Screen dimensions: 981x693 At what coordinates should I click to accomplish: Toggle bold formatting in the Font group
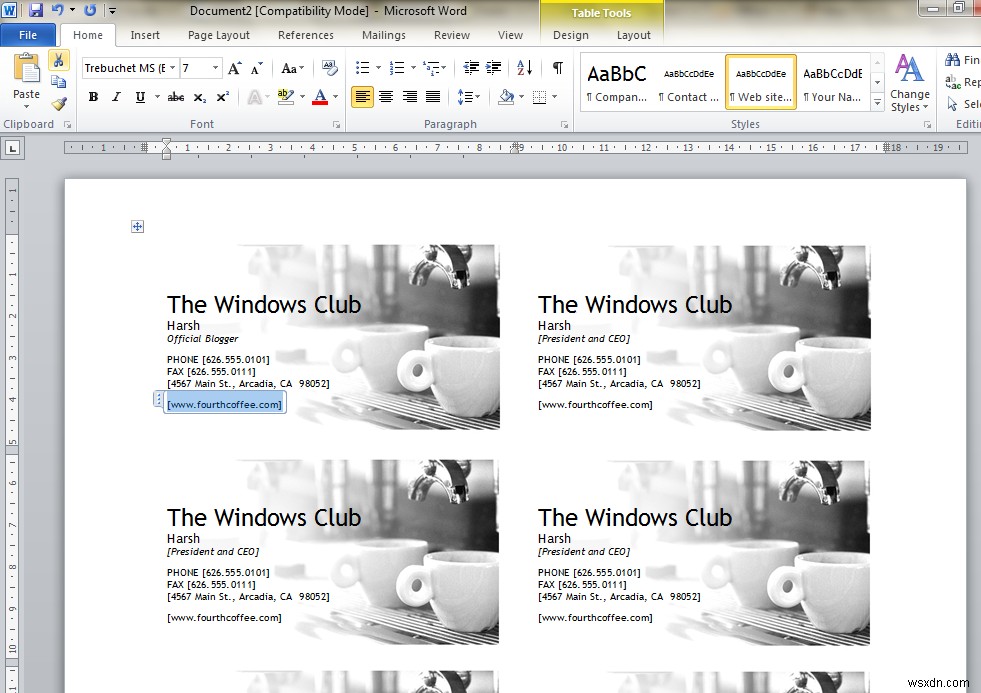[x=93, y=97]
